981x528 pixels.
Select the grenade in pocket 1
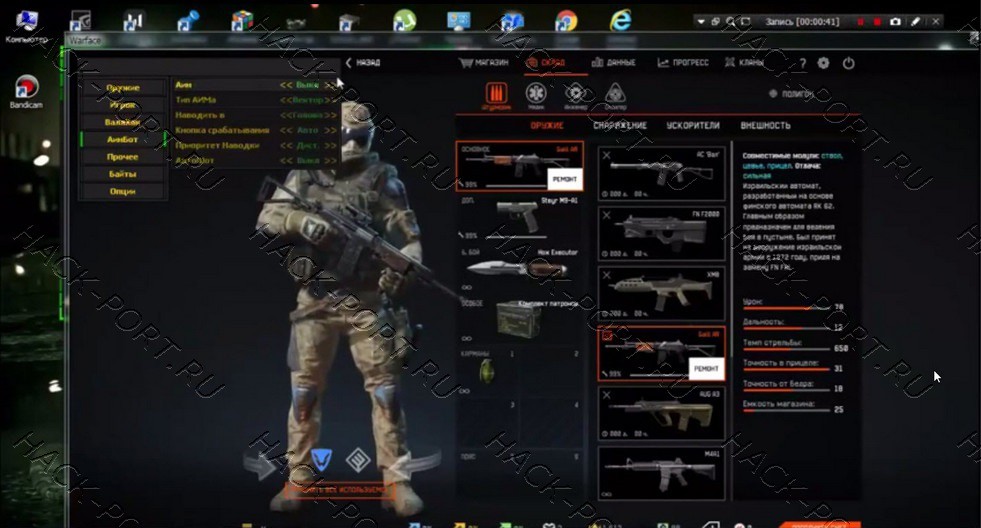(487, 373)
